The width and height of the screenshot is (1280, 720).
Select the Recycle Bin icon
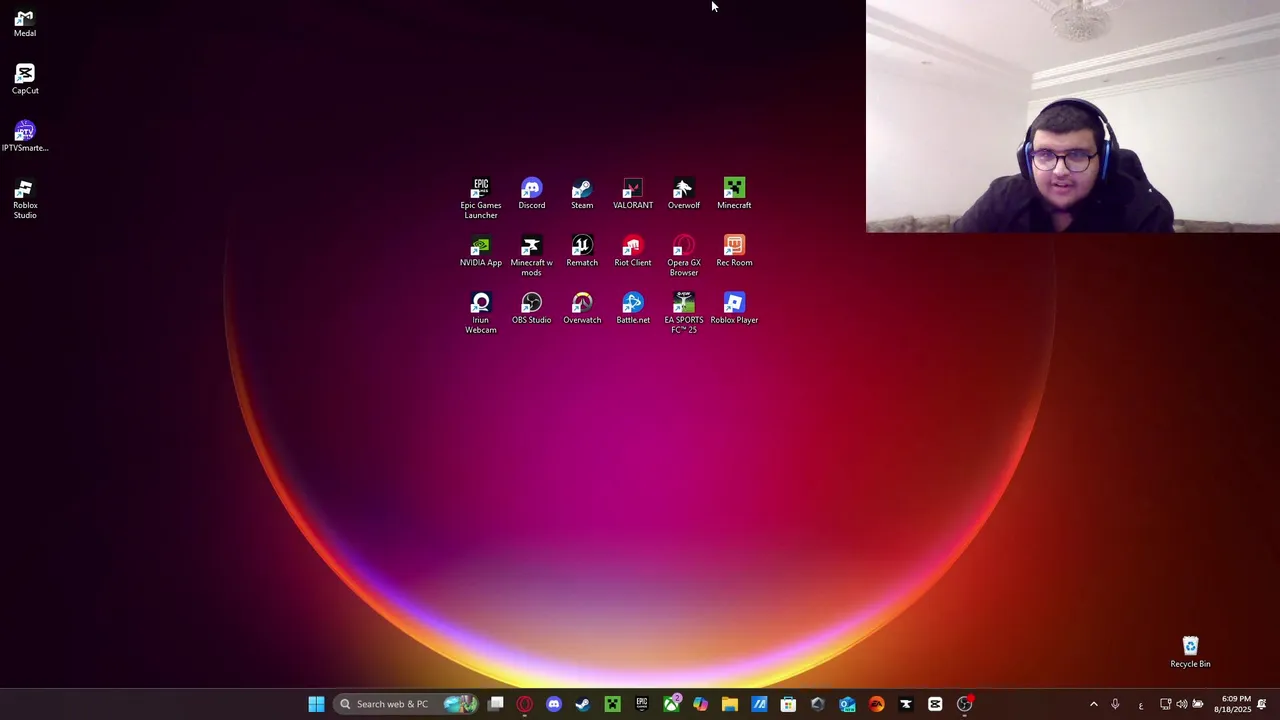pos(1190,652)
